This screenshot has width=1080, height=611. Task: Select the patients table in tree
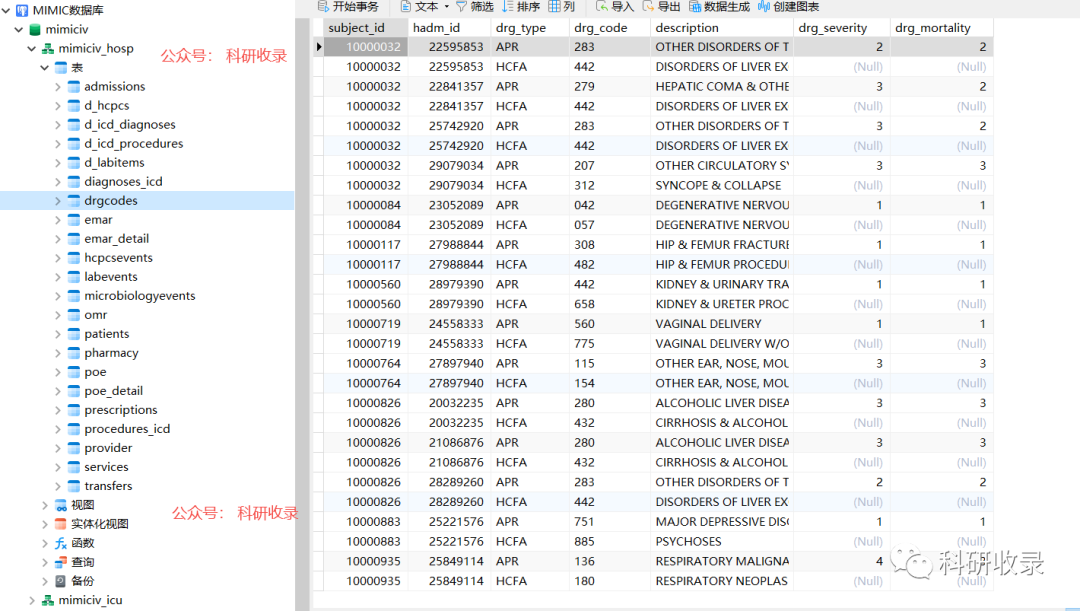[x=106, y=334]
